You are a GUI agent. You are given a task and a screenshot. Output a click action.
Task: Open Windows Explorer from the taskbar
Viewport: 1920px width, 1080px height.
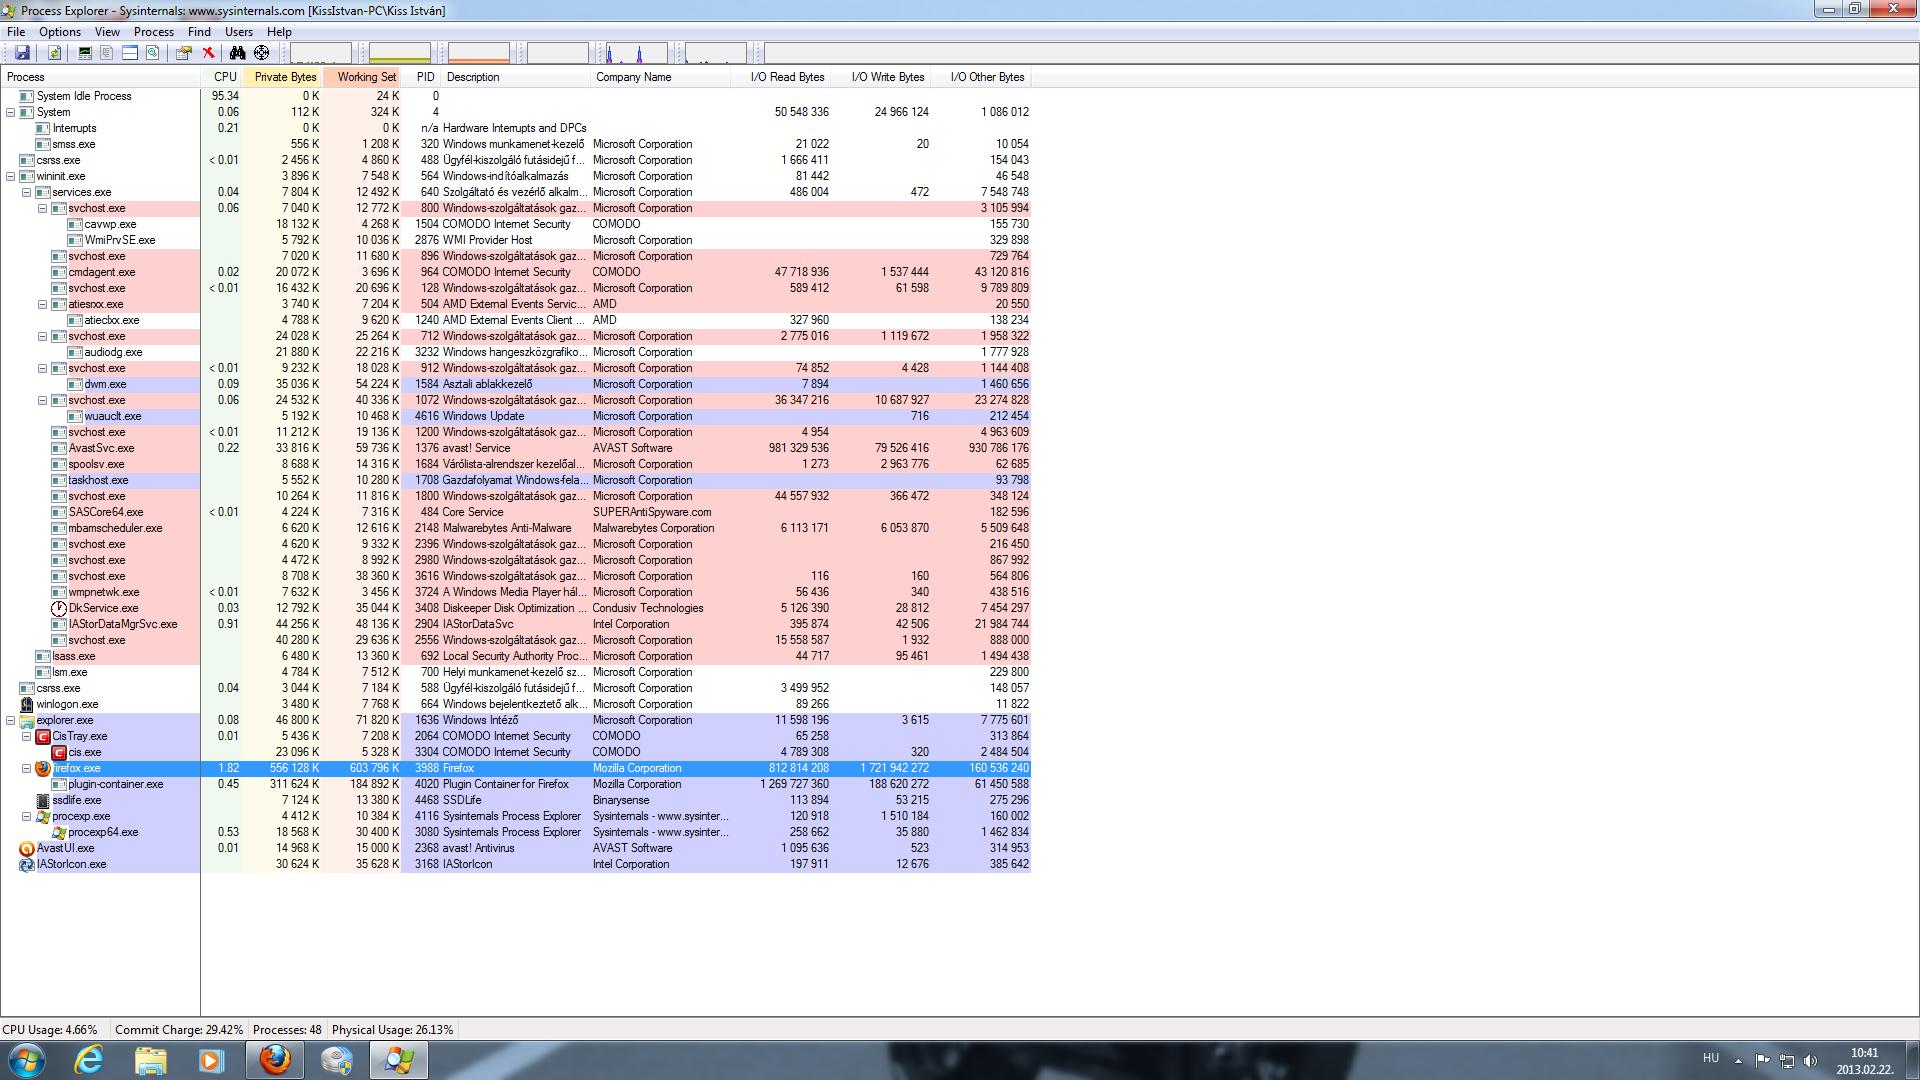(x=151, y=1060)
